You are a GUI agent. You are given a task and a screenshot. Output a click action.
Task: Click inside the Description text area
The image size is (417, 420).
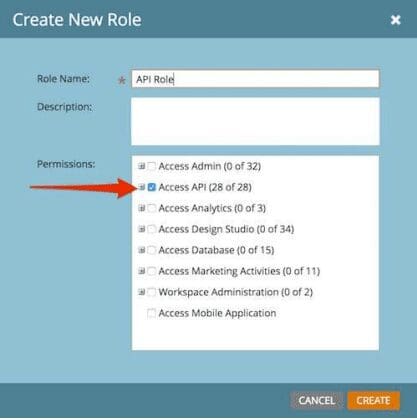(x=255, y=121)
